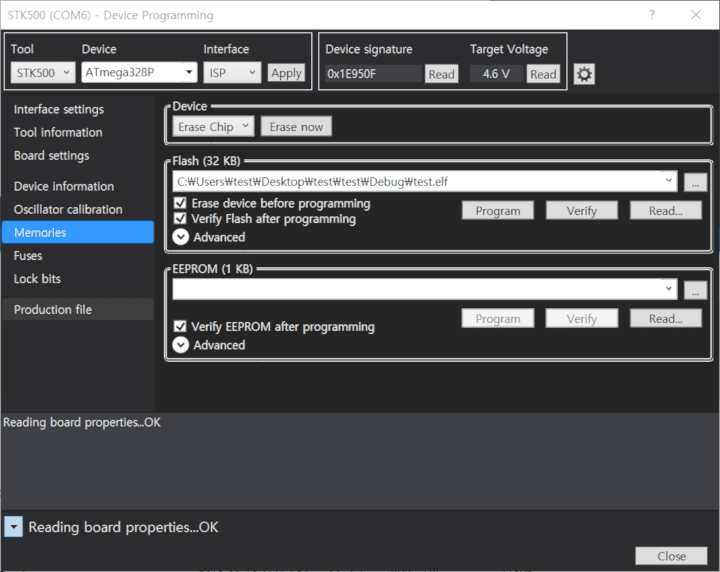Expand Advanced options under Flash

(180, 237)
